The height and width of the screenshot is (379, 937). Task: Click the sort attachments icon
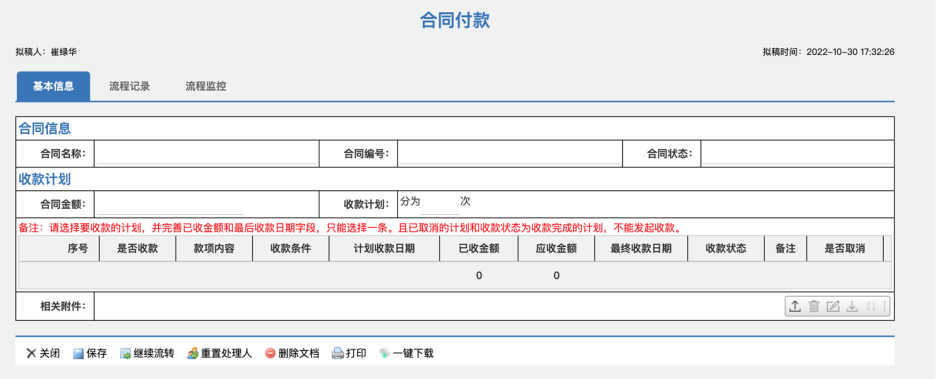(872, 307)
